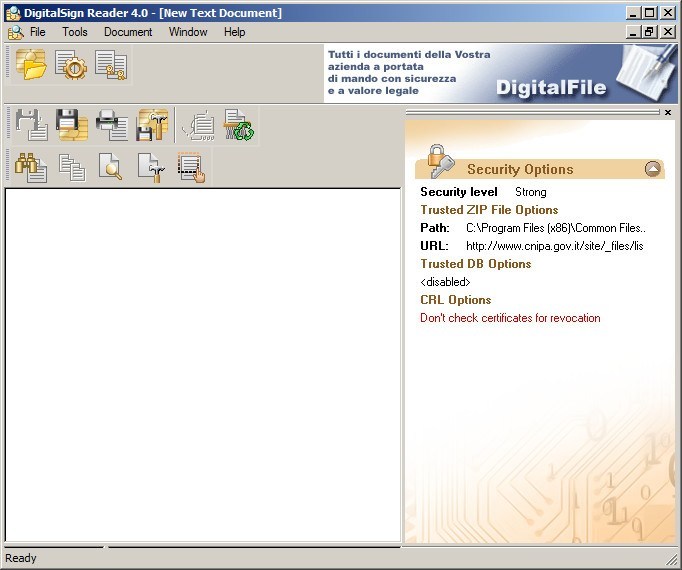Image resolution: width=682 pixels, height=570 pixels.
Task: Restore the inner document window
Action: [649, 32]
